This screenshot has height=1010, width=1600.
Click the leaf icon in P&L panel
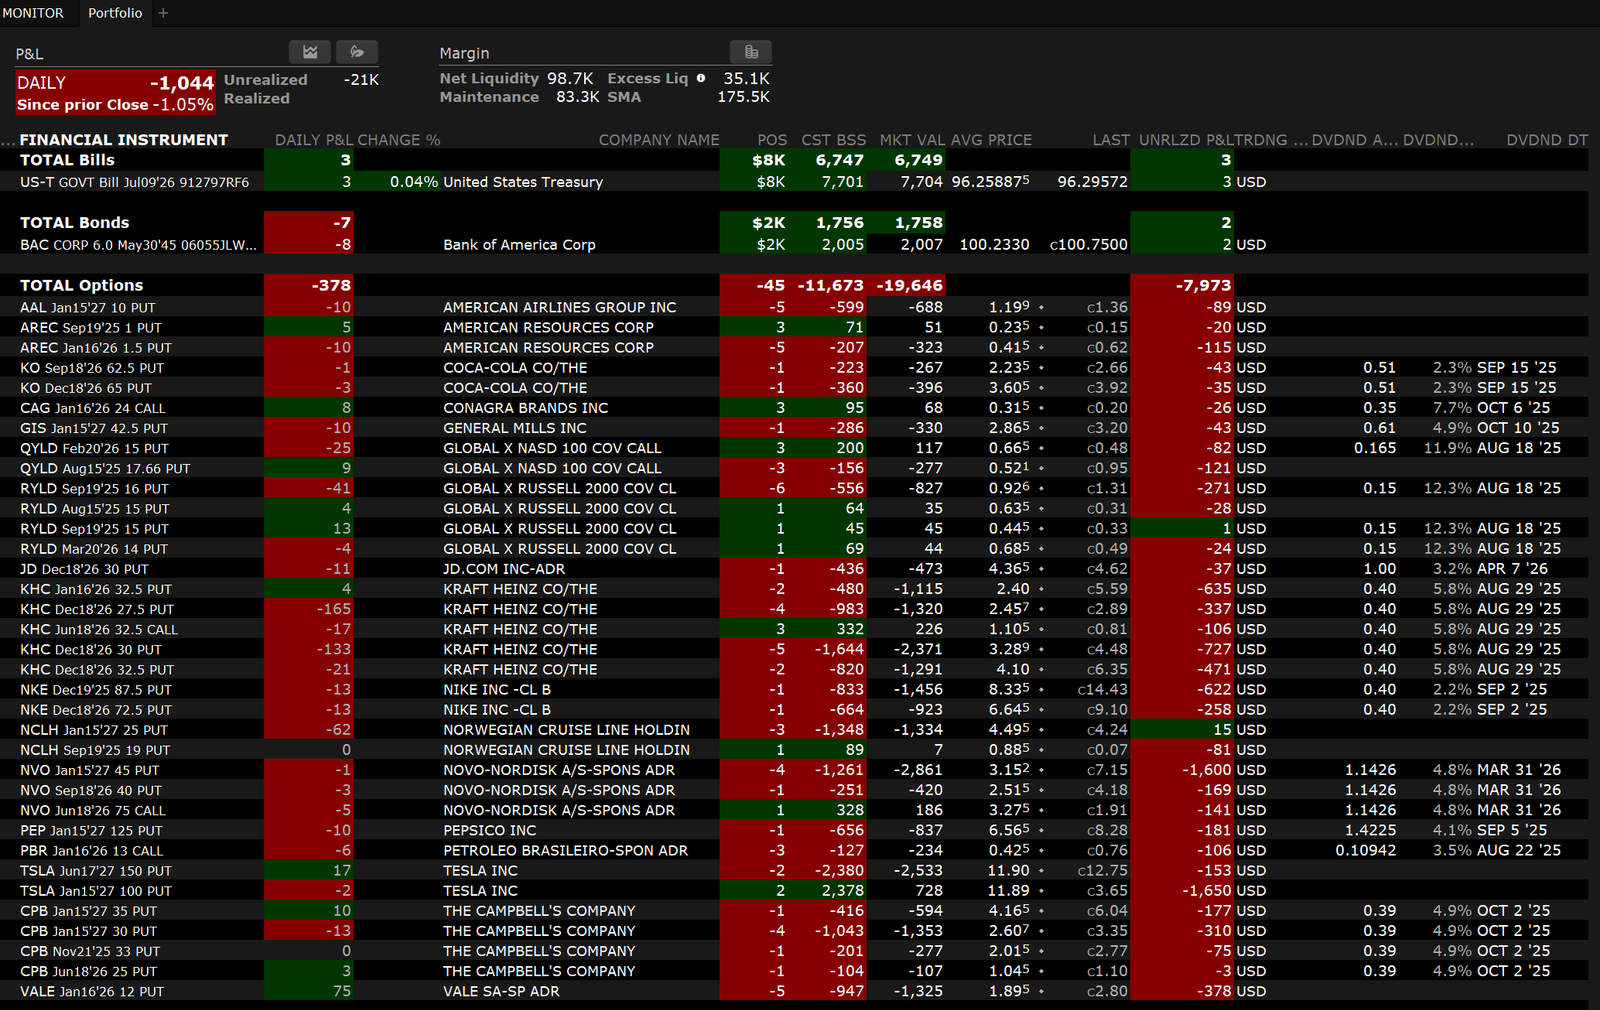[357, 52]
